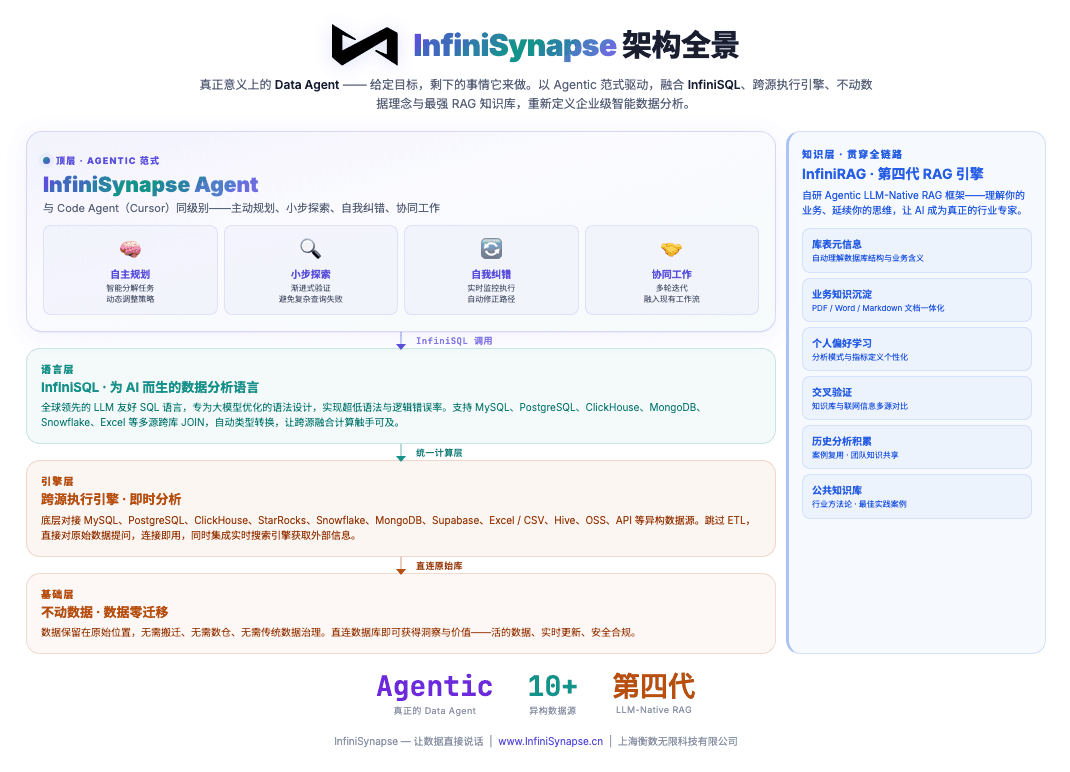Click the LLM-Native RAG caption
Screen dimensions: 1070x772
click(654, 710)
